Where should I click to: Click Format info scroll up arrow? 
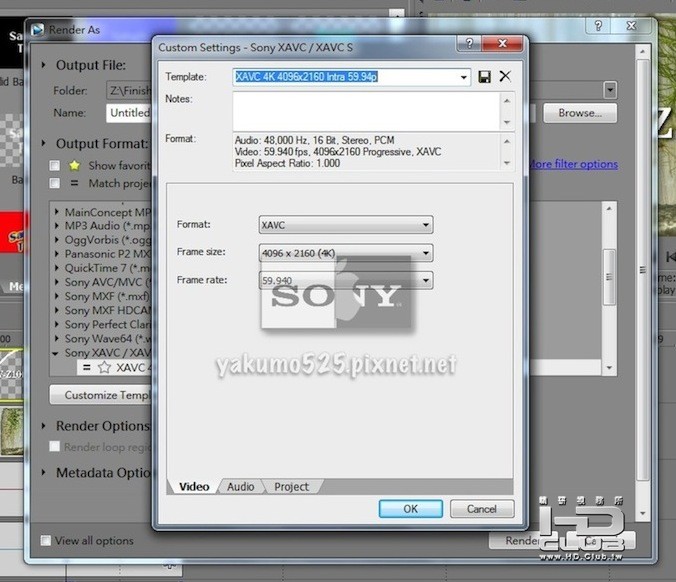point(507,141)
